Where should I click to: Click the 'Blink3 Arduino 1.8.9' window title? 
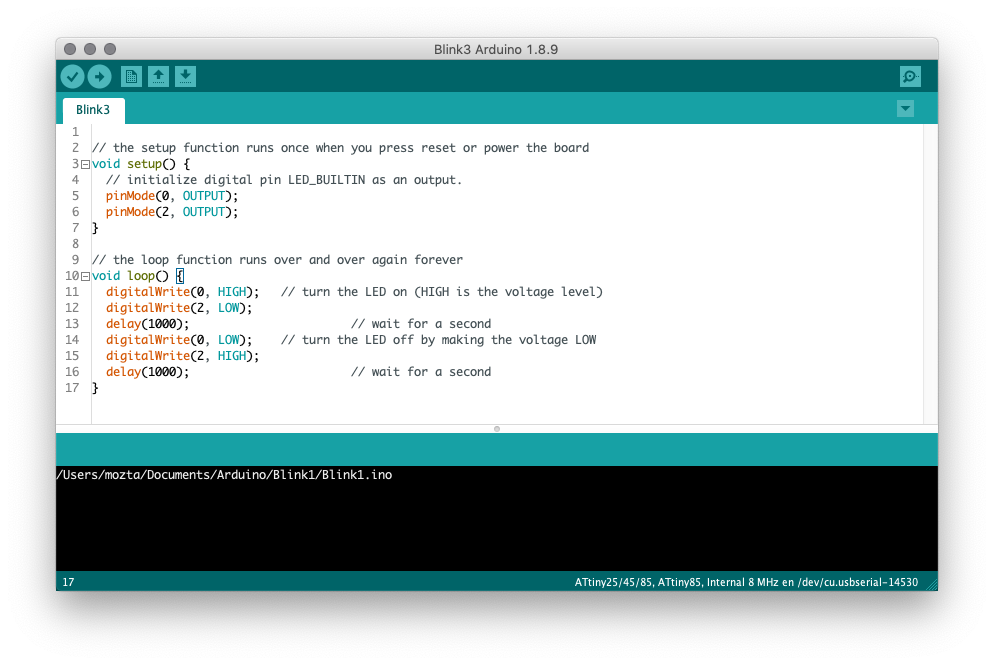496,49
